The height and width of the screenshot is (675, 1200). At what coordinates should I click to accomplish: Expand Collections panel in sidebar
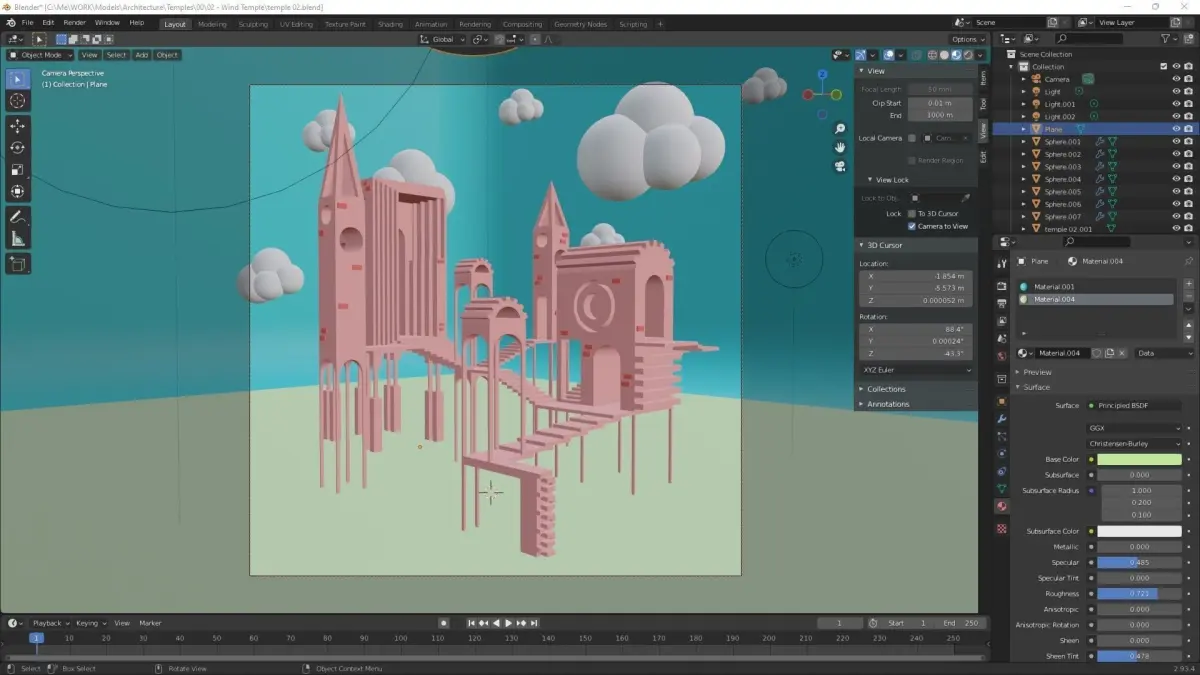(x=885, y=389)
